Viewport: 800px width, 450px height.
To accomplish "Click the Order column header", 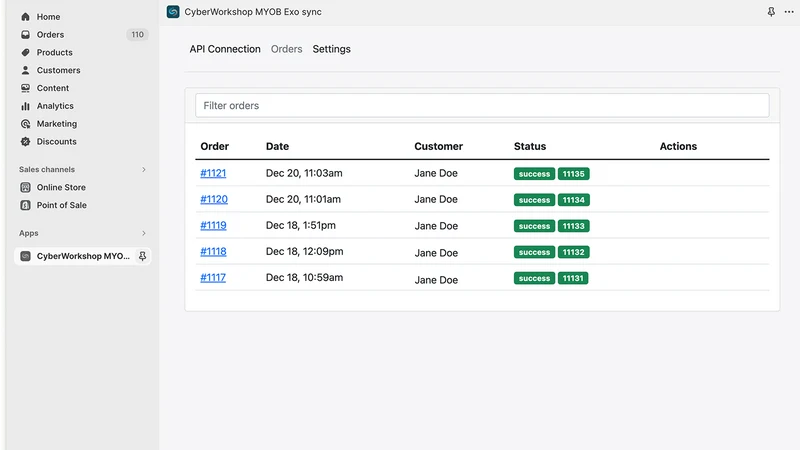I will (x=214, y=146).
